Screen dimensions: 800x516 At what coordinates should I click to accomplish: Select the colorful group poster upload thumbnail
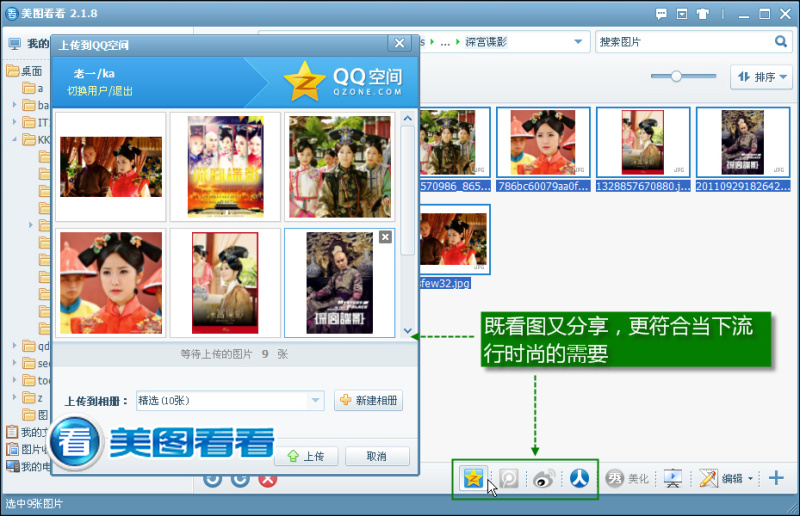tap(226, 167)
